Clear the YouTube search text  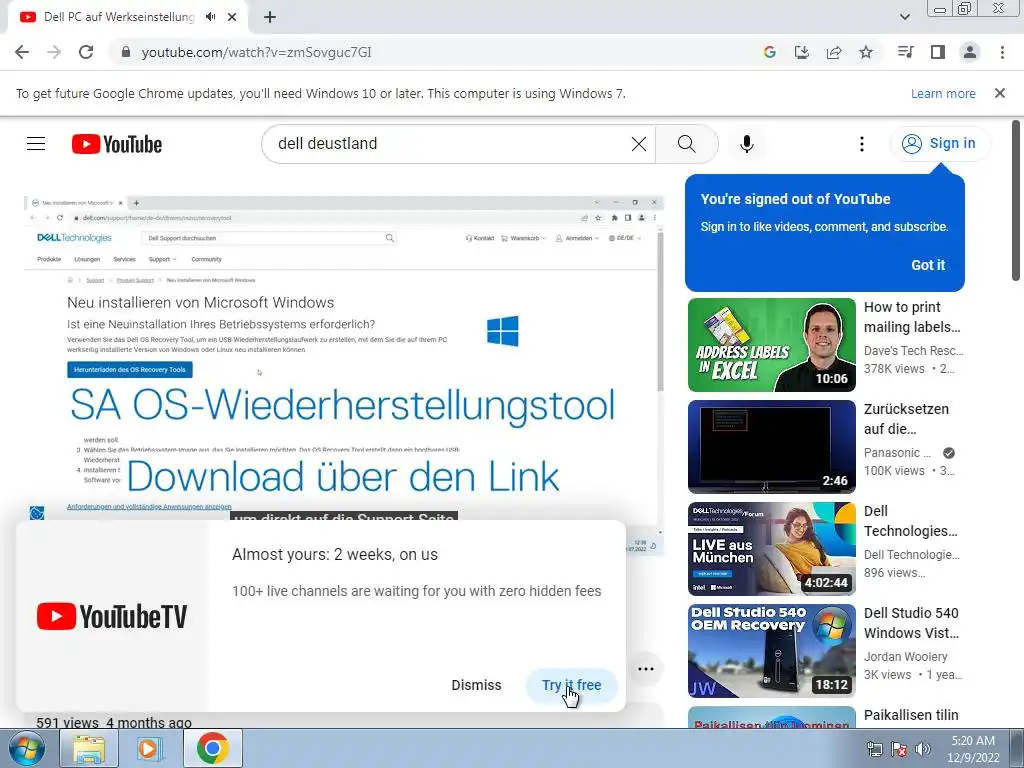click(x=639, y=144)
